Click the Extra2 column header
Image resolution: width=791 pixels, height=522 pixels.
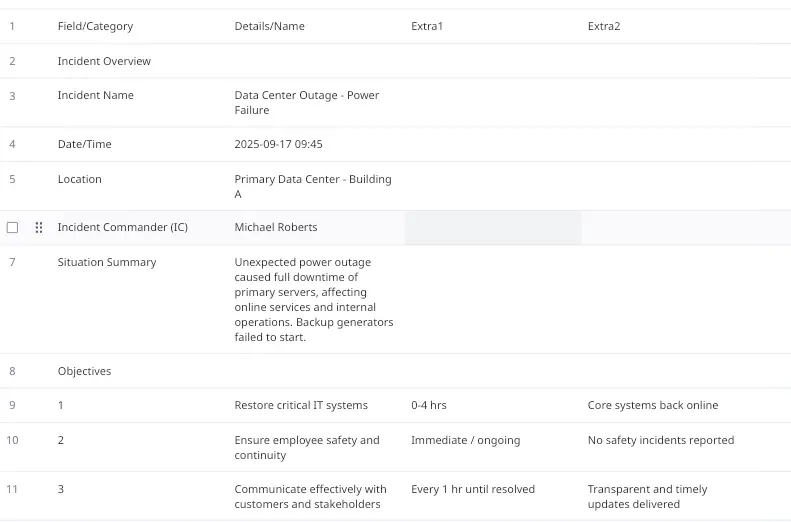(x=604, y=26)
